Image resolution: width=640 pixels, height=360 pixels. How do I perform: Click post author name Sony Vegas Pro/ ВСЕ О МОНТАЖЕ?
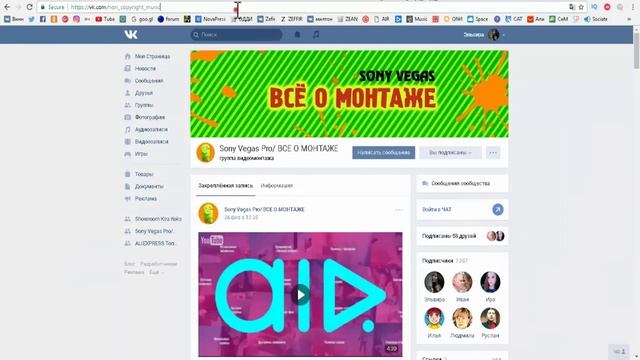pos(264,209)
